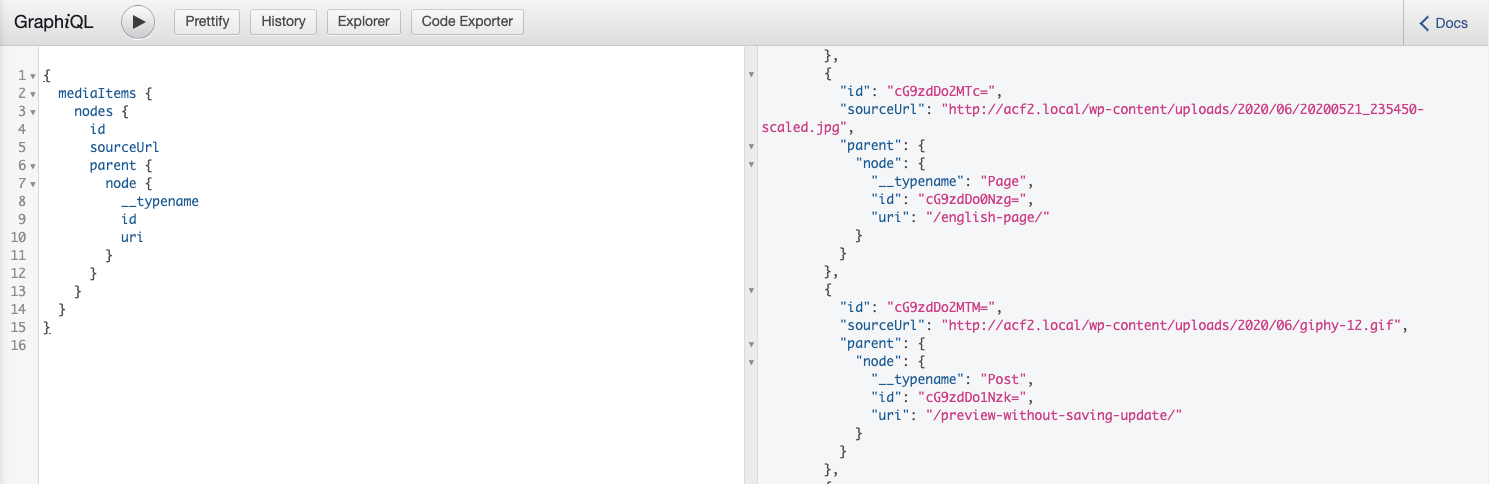Click the "Page" typename value
Screen dimensions: 1489x484
1003,181
